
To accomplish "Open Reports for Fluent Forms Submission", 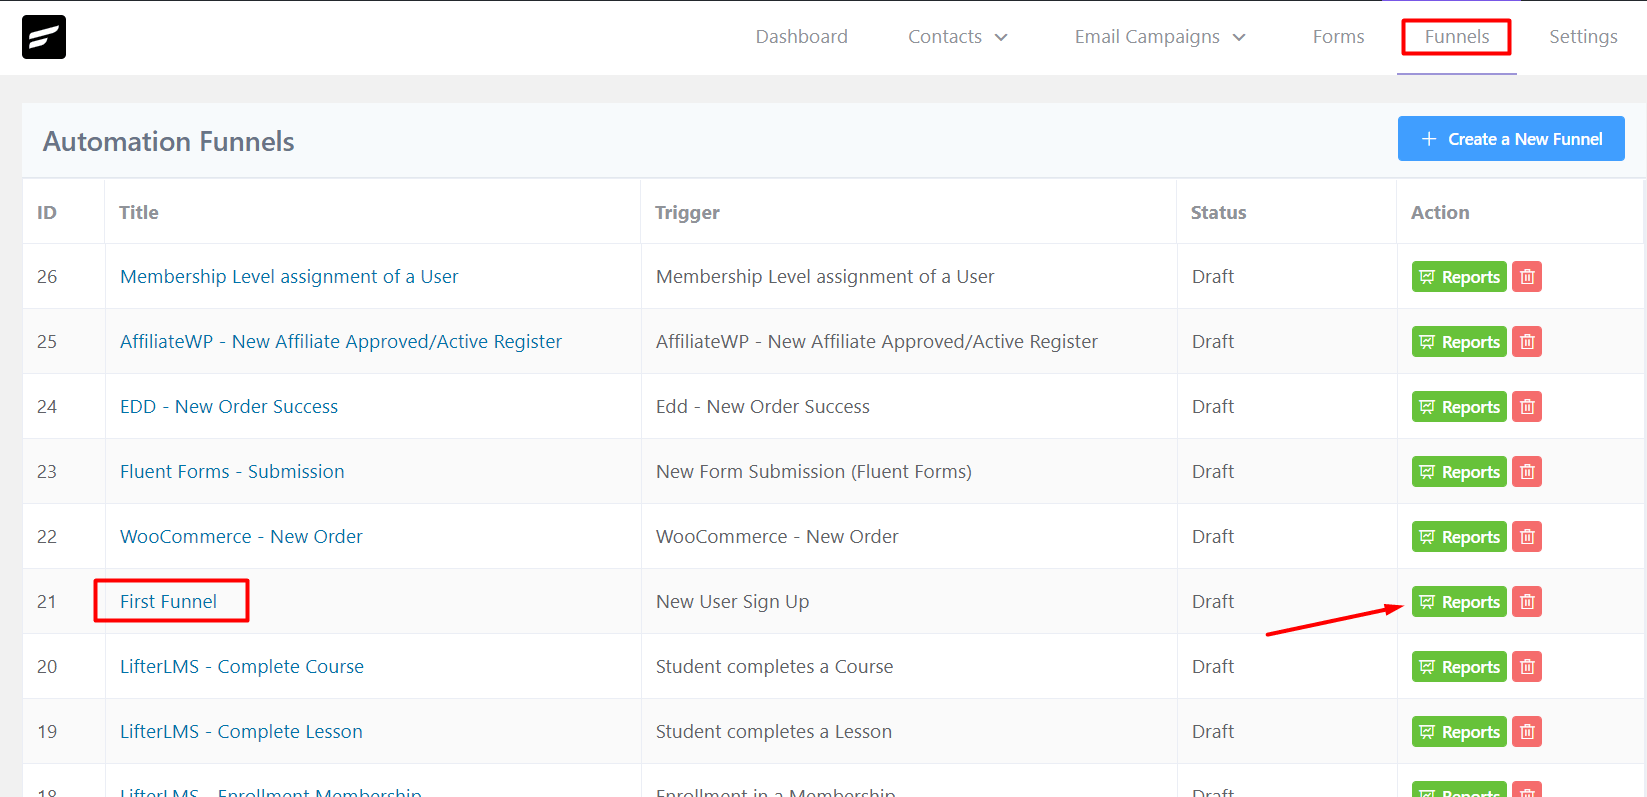I will coord(1459,472).
